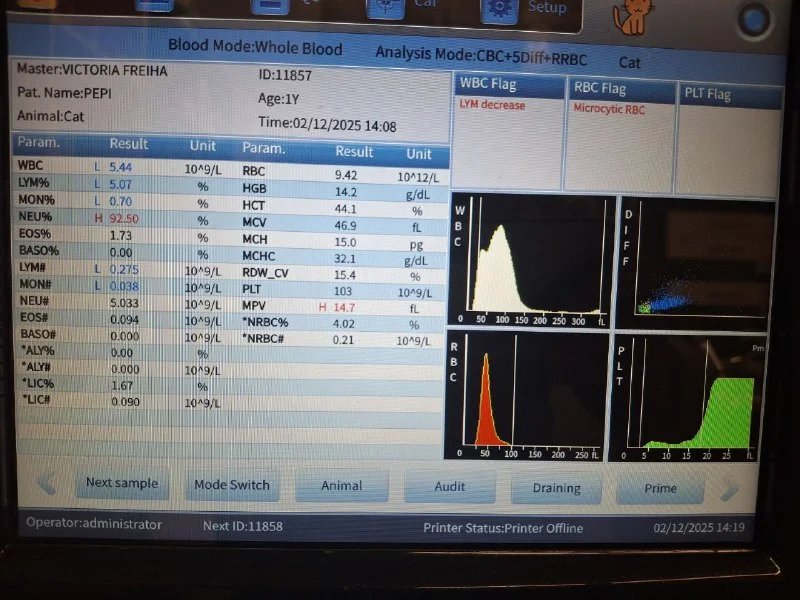Open the Audit function
Viewport: 800px width, 600px height.
point(450,488)
